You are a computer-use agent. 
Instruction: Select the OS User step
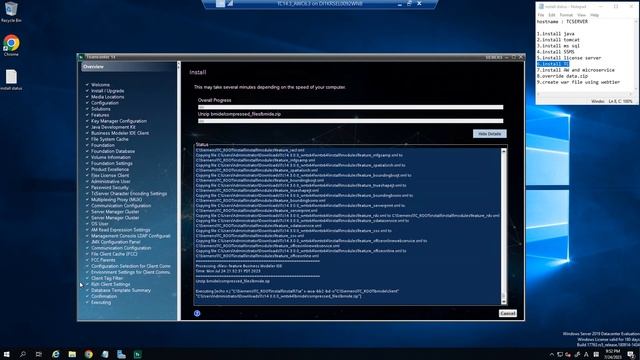(x=100, y=224)
